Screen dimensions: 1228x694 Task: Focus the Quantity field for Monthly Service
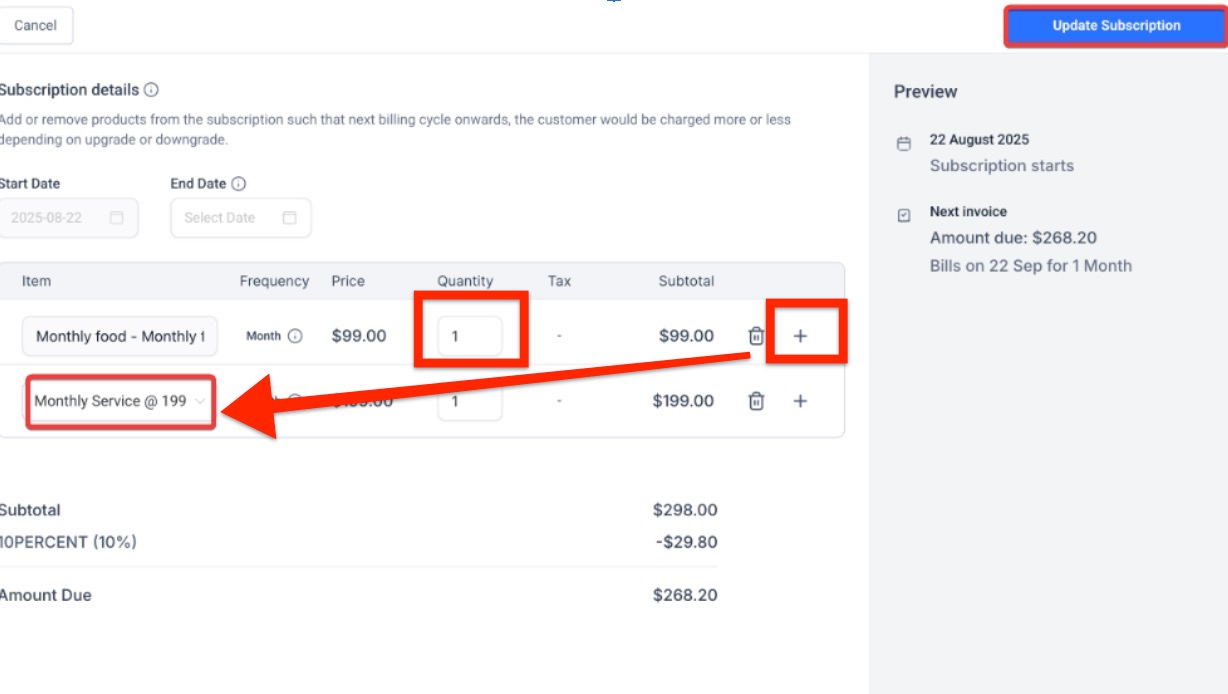[469, 401]
